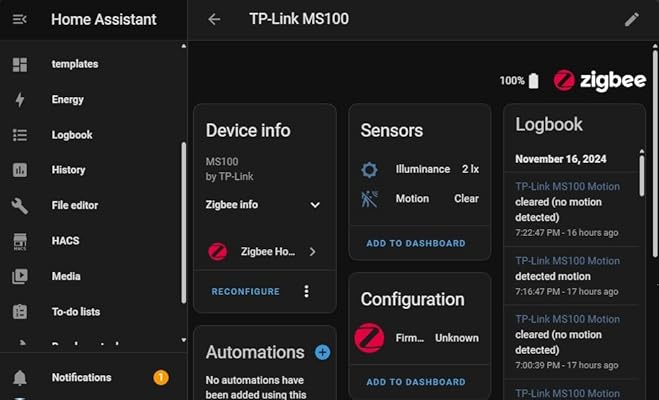Click the Illuminance sensor gear icon
Image resolution: width=659 pixels, height=400 pixels.
[x=369, y=170]
